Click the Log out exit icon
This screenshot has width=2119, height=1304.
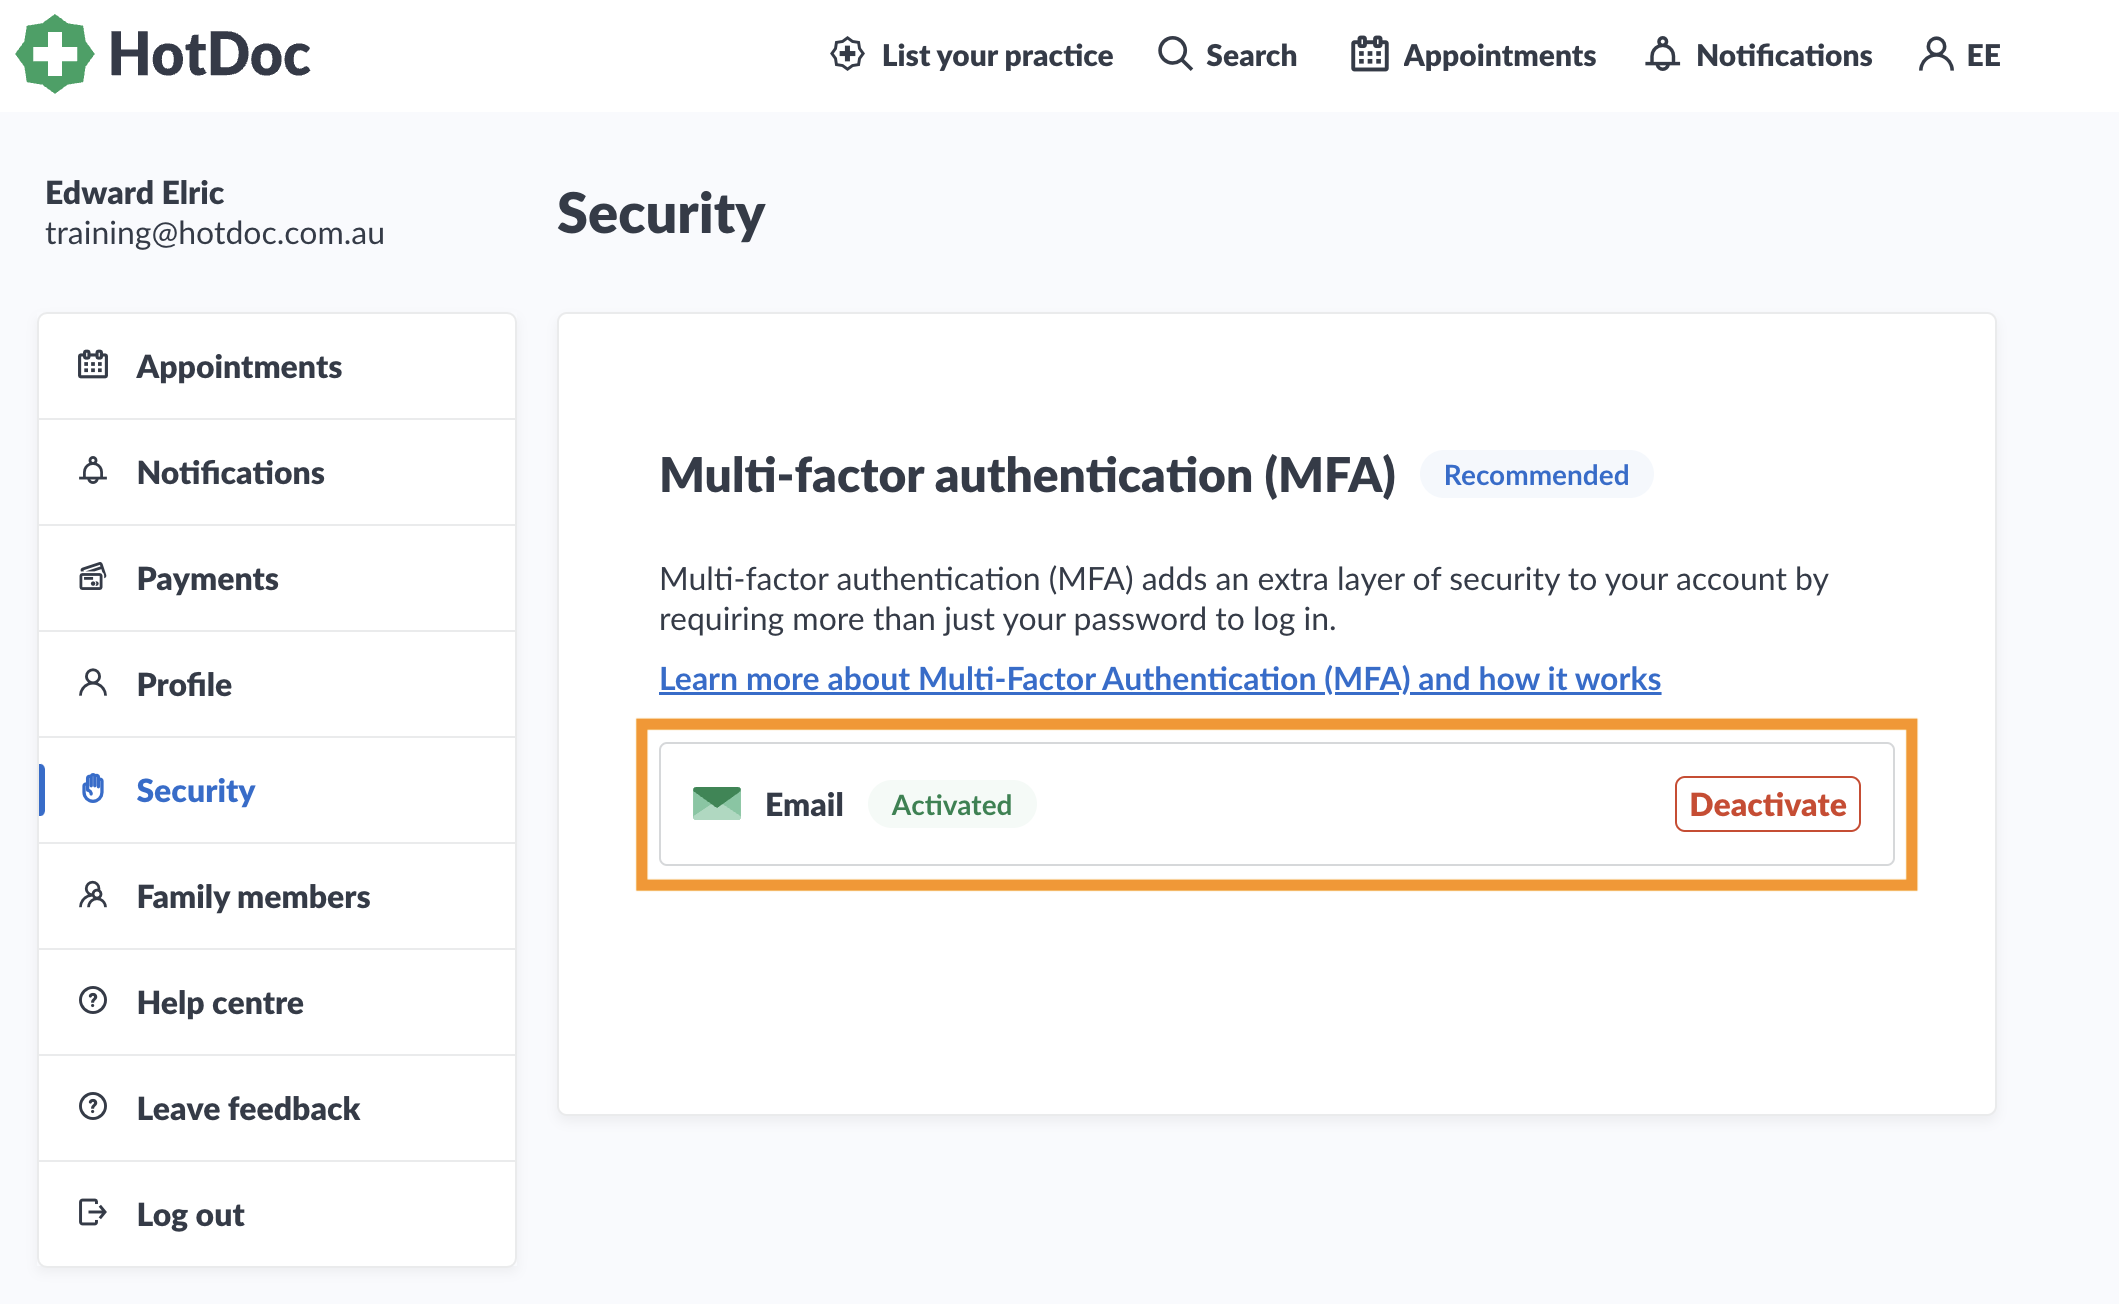coord(93,1213)
